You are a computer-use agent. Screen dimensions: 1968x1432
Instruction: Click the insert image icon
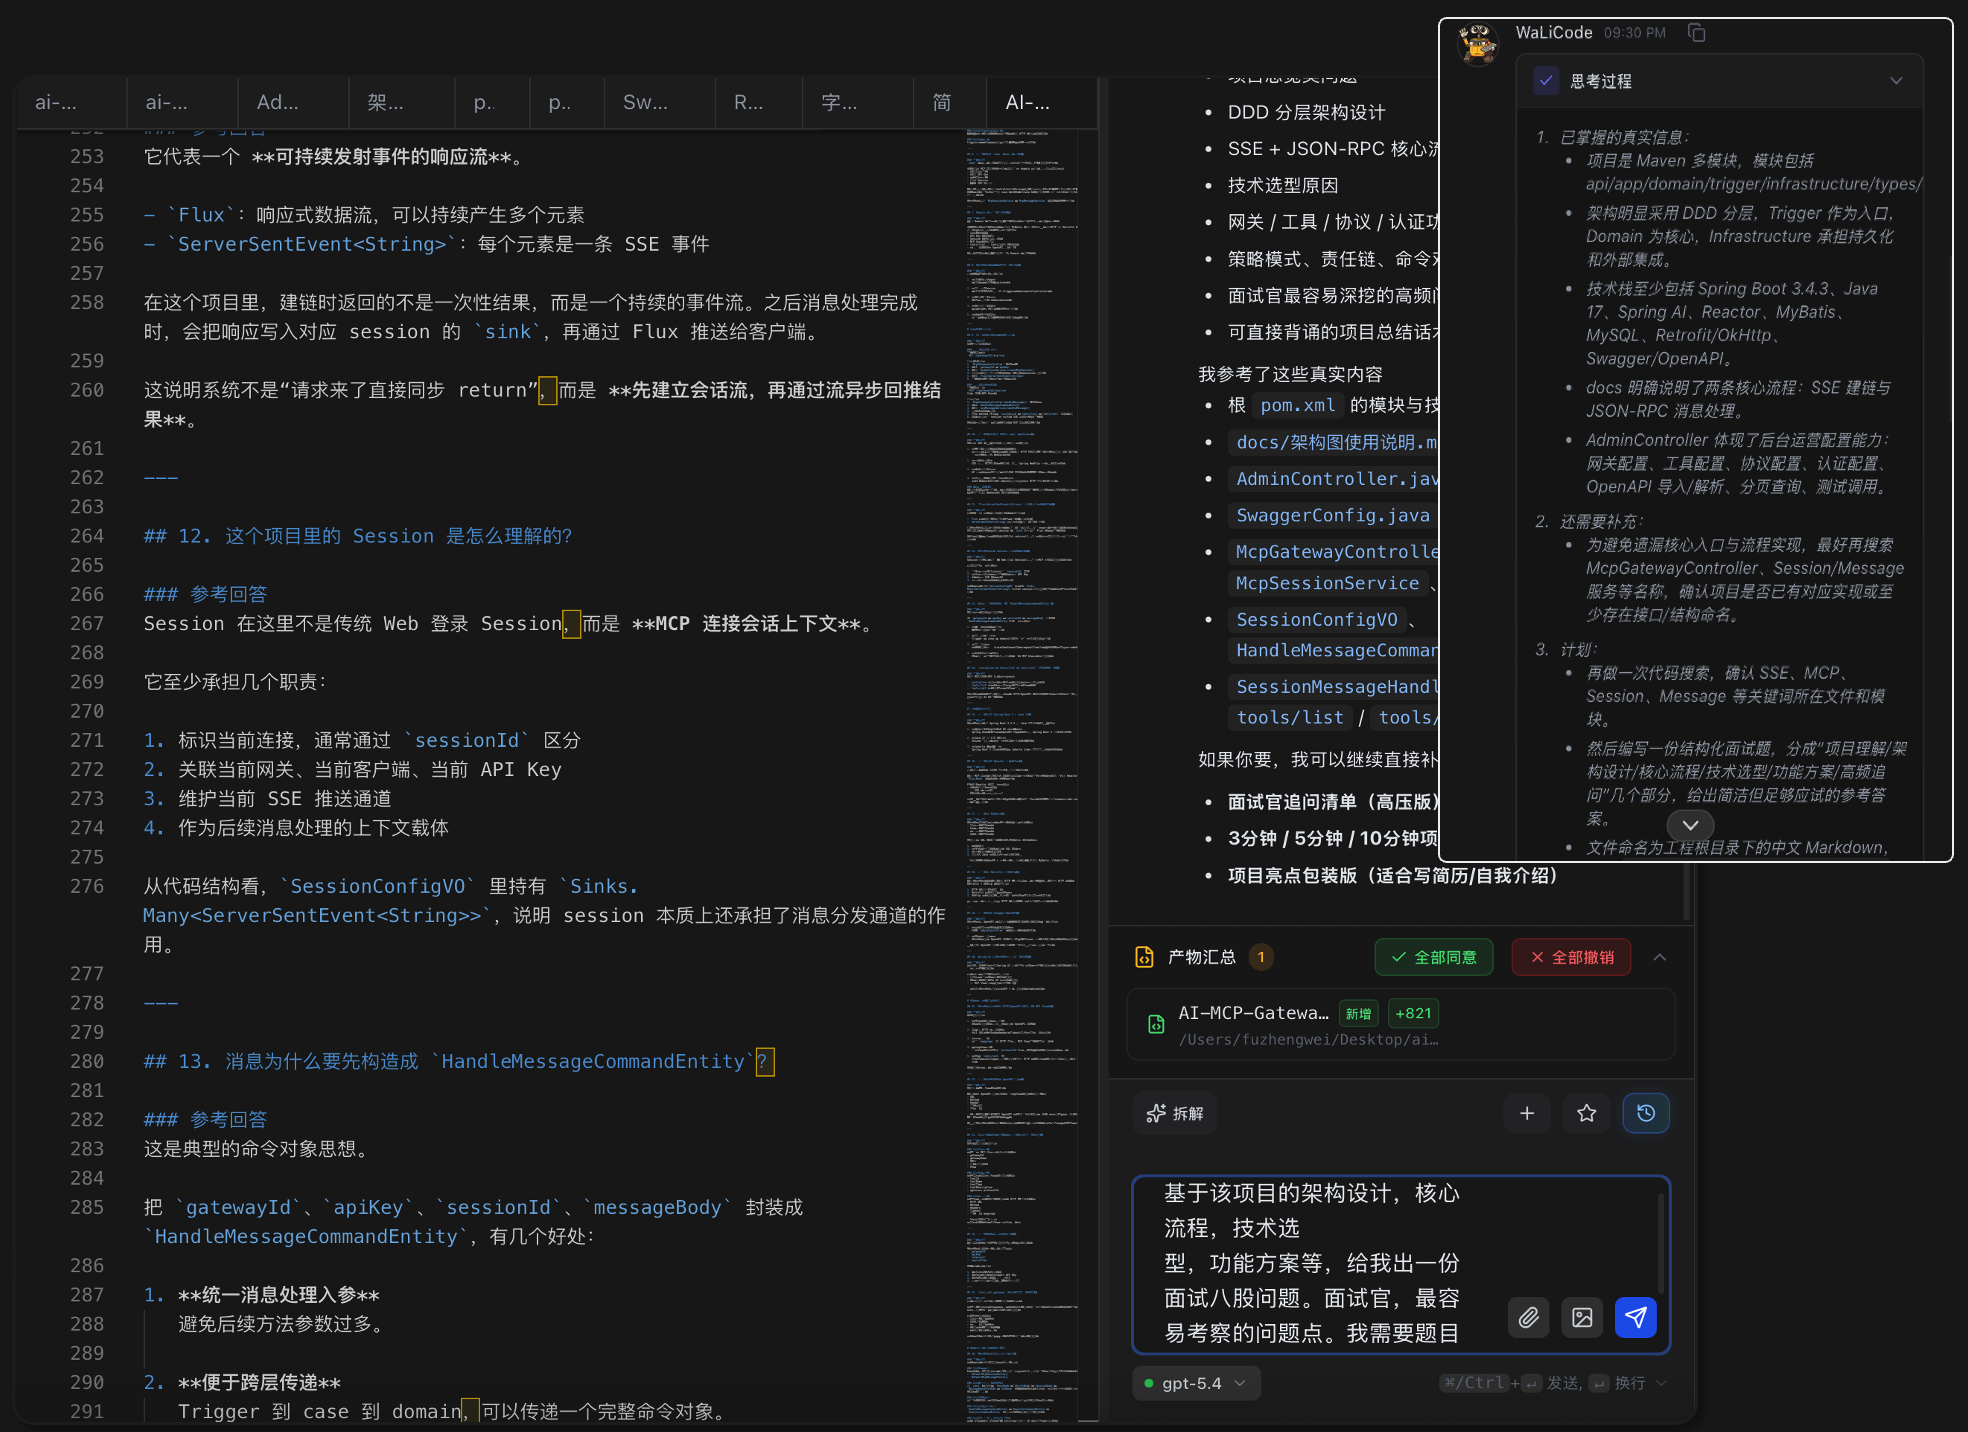tap(1582, 1317)
